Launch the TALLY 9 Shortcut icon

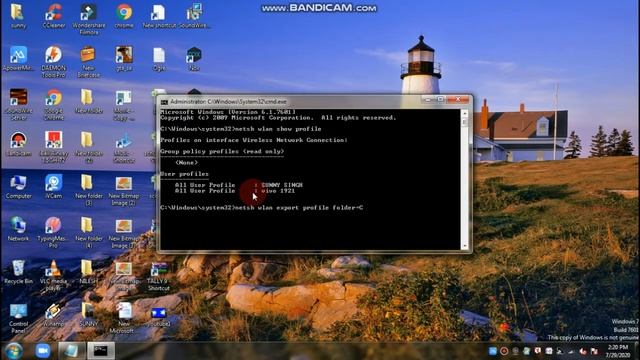click(159, 276)
